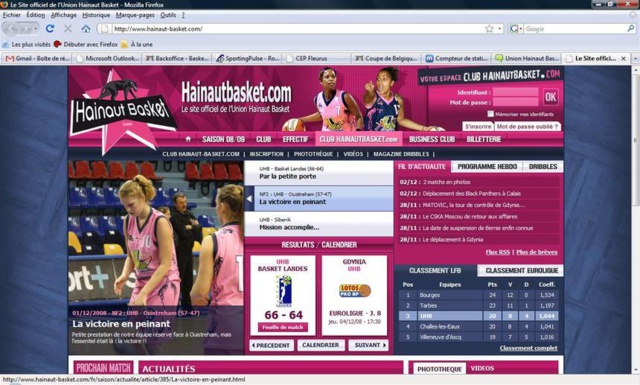Open the Fichier menu
The height and width of the screenshot is (385, 640).
click(11, 15)
